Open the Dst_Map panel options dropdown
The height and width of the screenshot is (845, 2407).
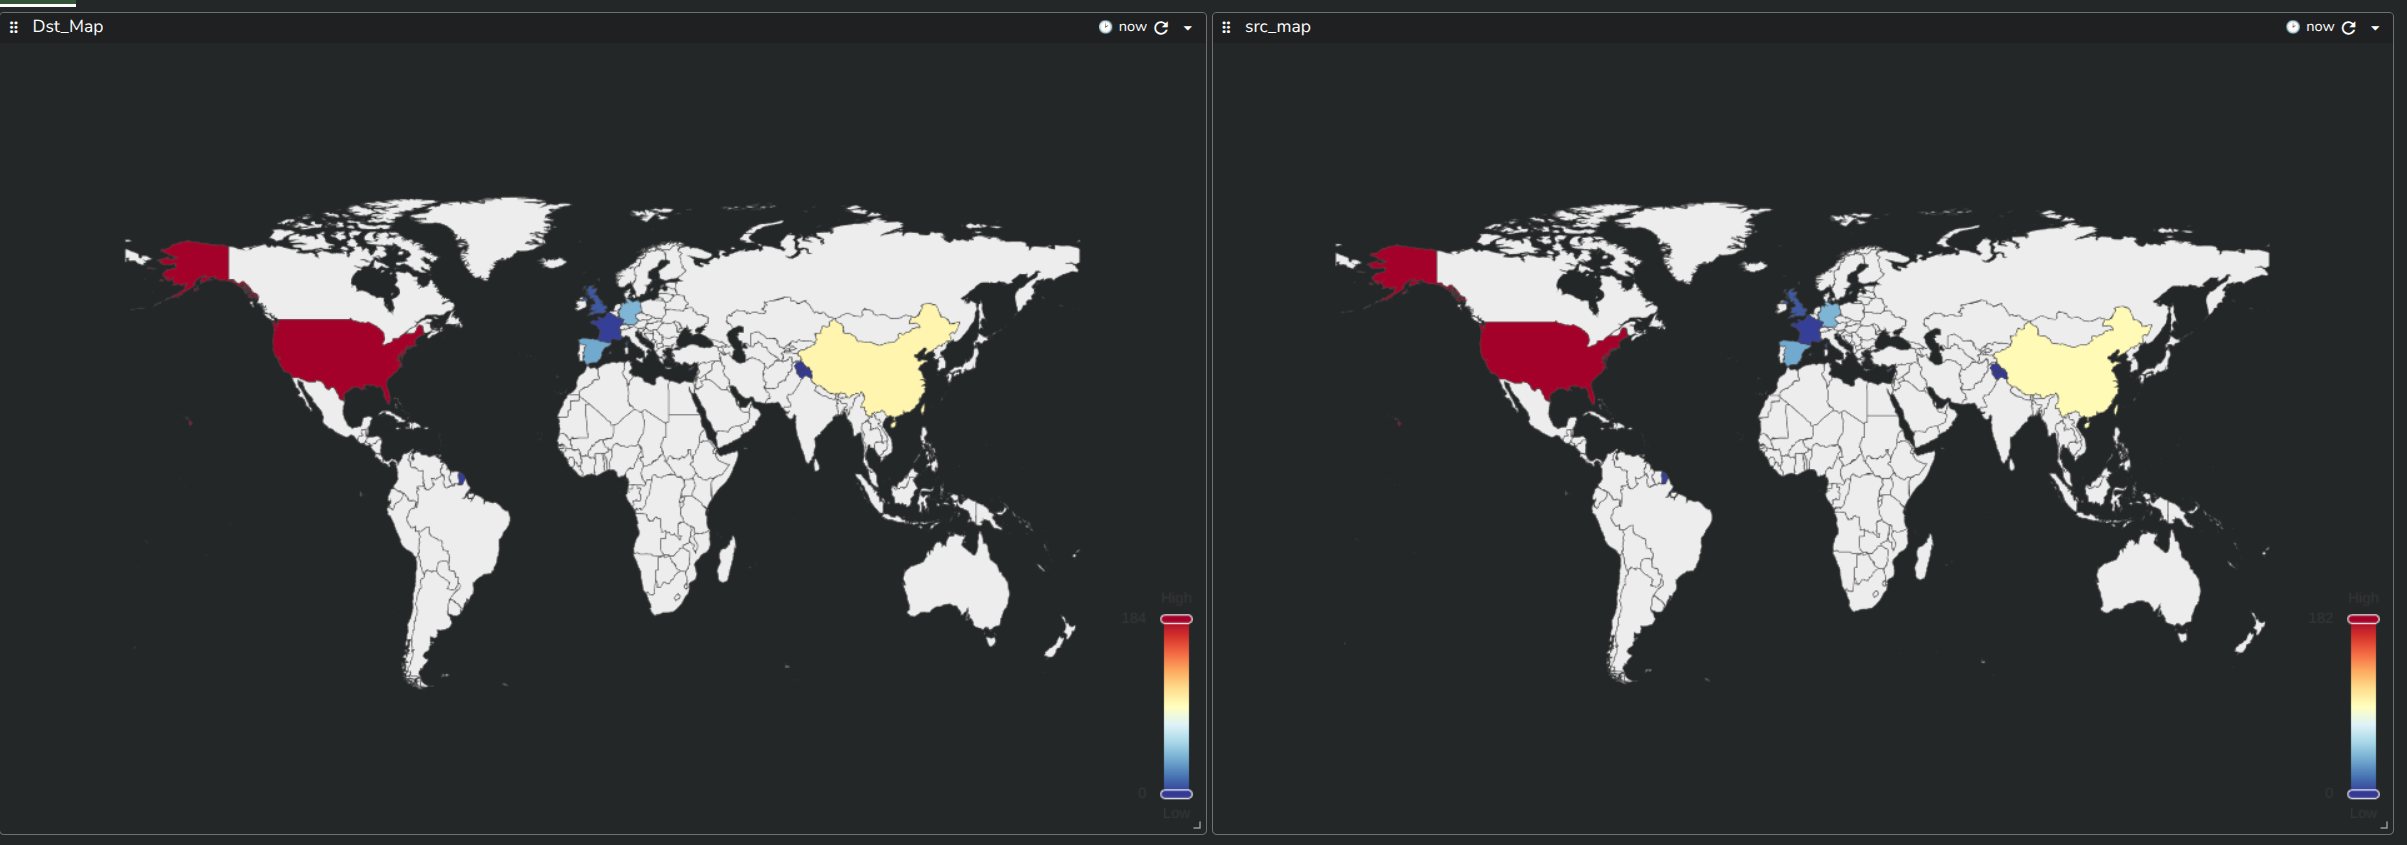pos(1188,28)
